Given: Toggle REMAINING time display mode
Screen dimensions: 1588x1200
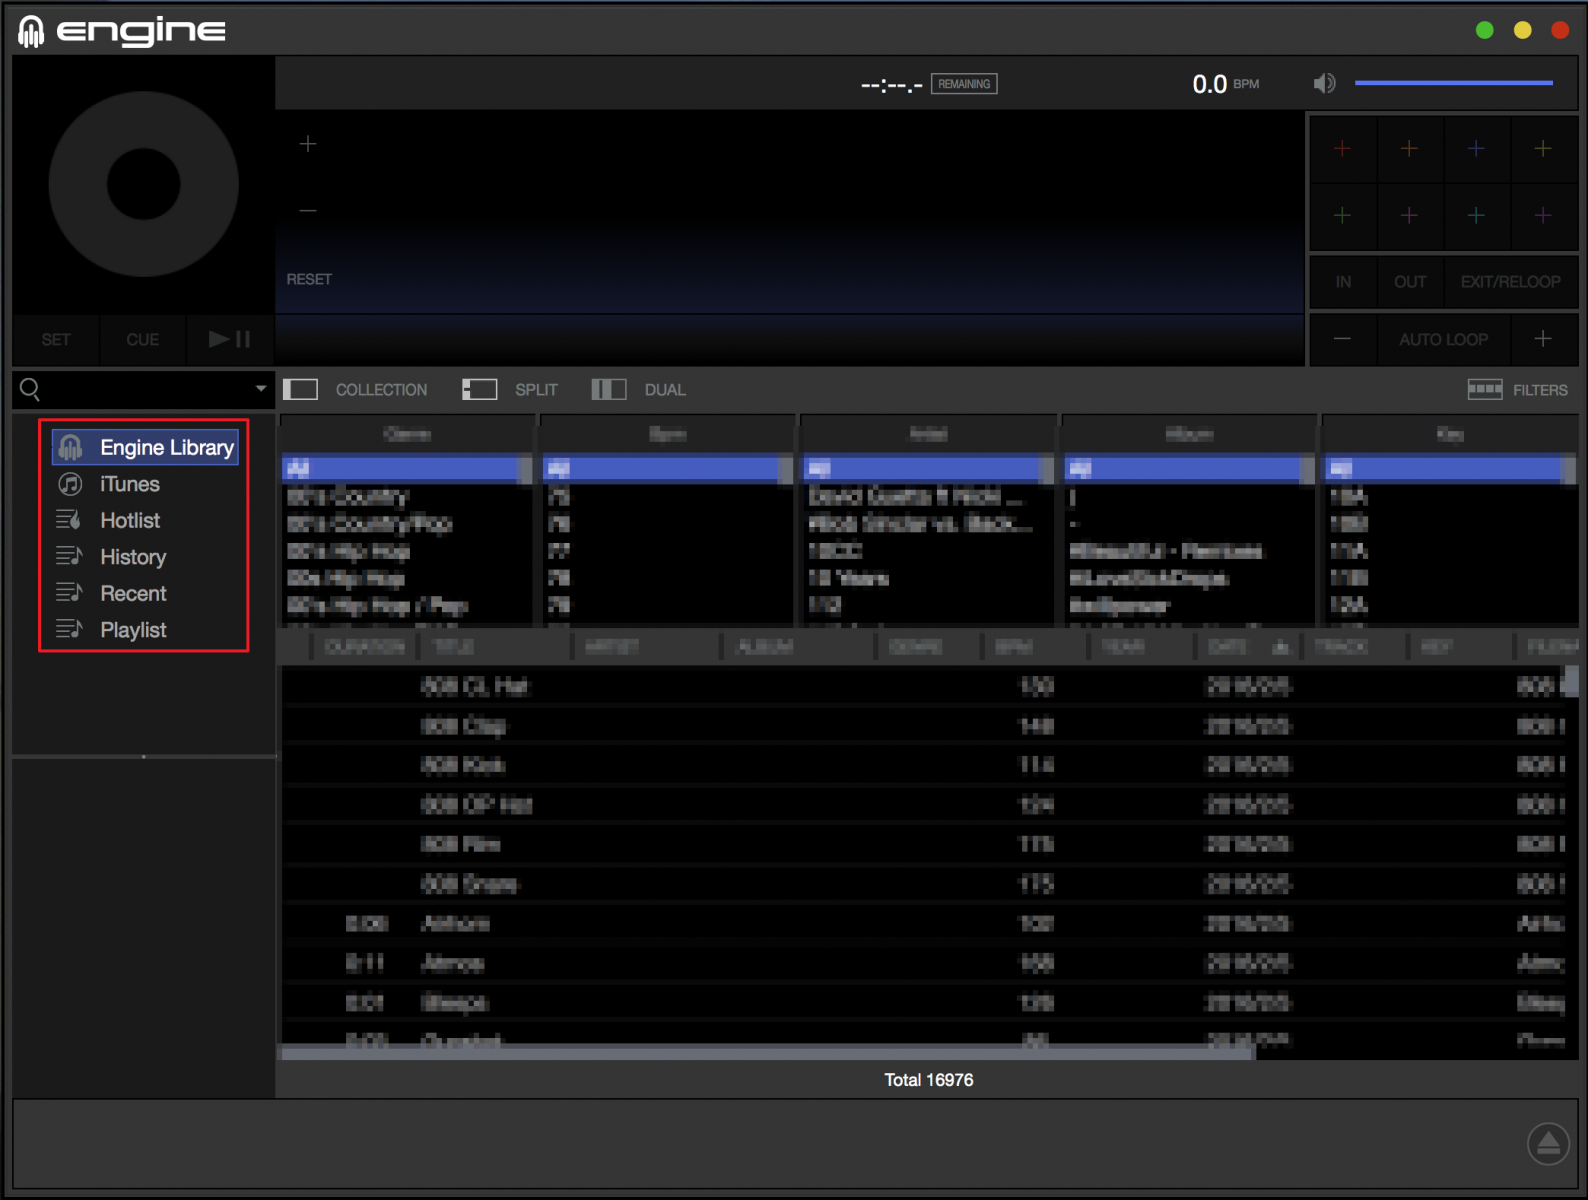Looking at the screenshot, I should click(963, 84).
